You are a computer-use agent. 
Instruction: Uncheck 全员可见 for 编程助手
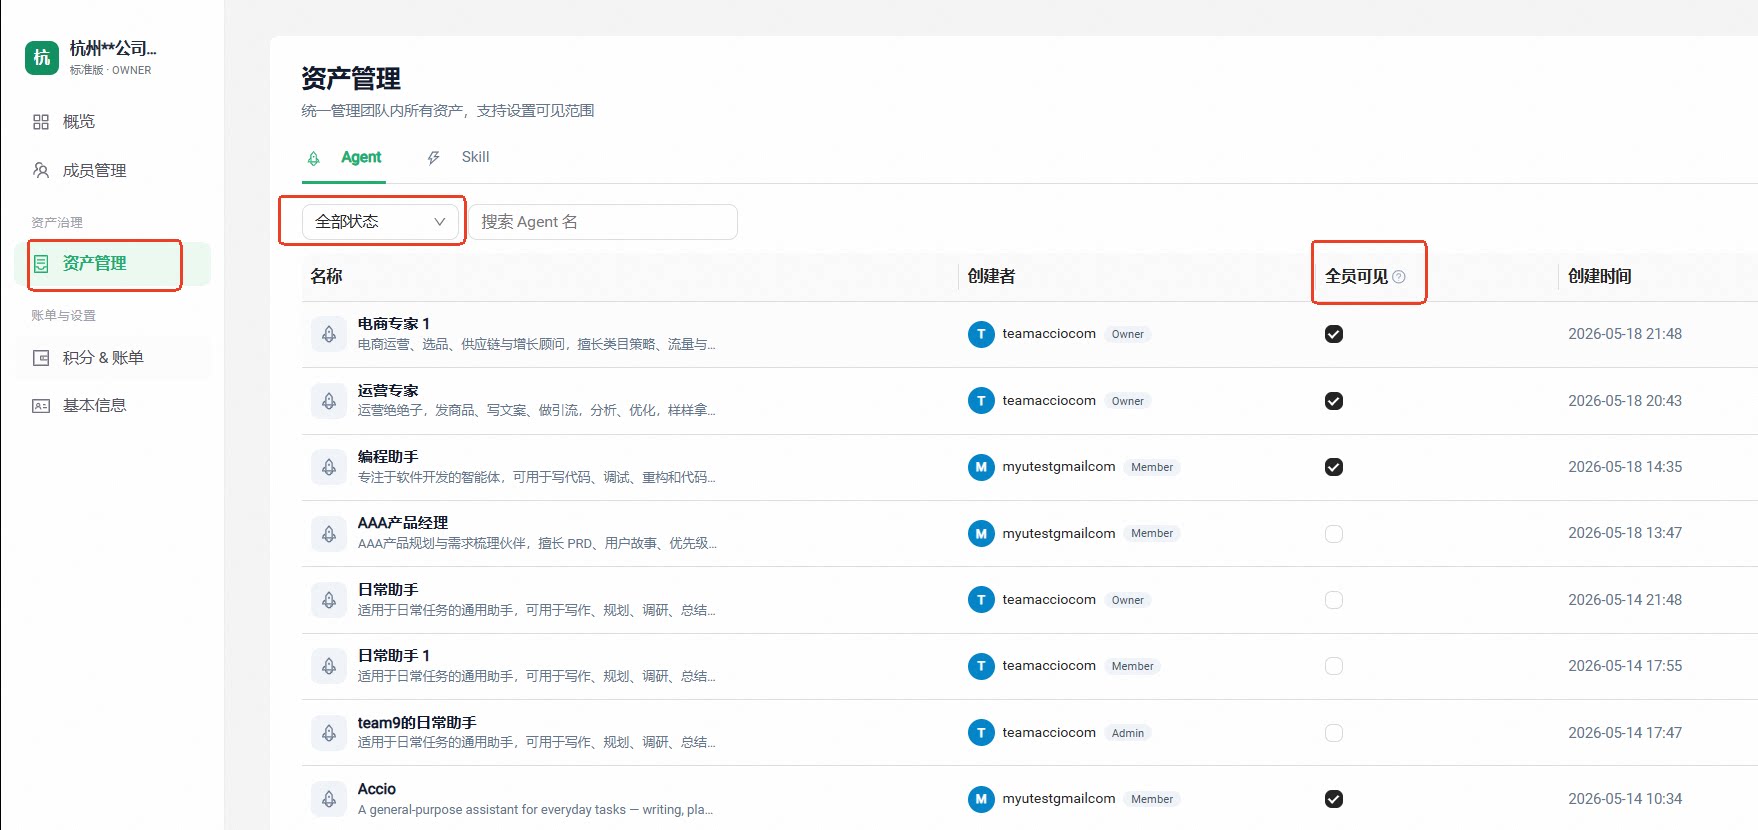1334,467
